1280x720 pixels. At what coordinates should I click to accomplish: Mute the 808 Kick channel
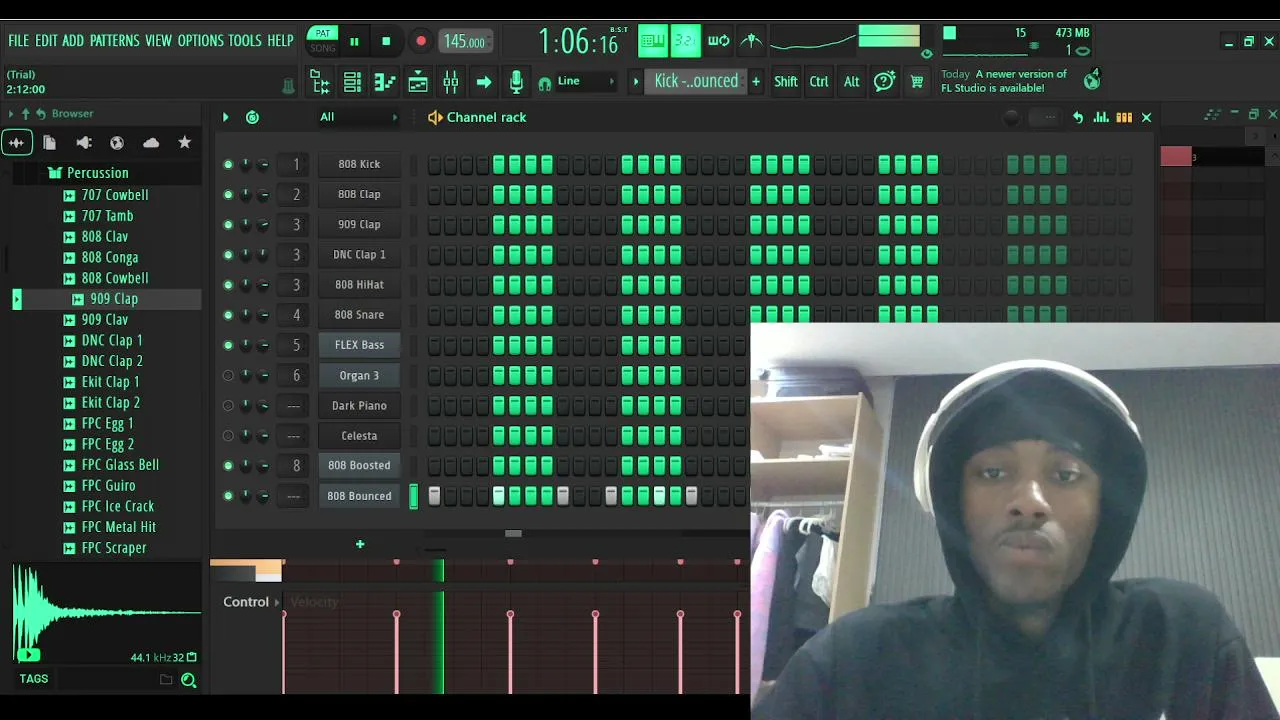point(228,164)
